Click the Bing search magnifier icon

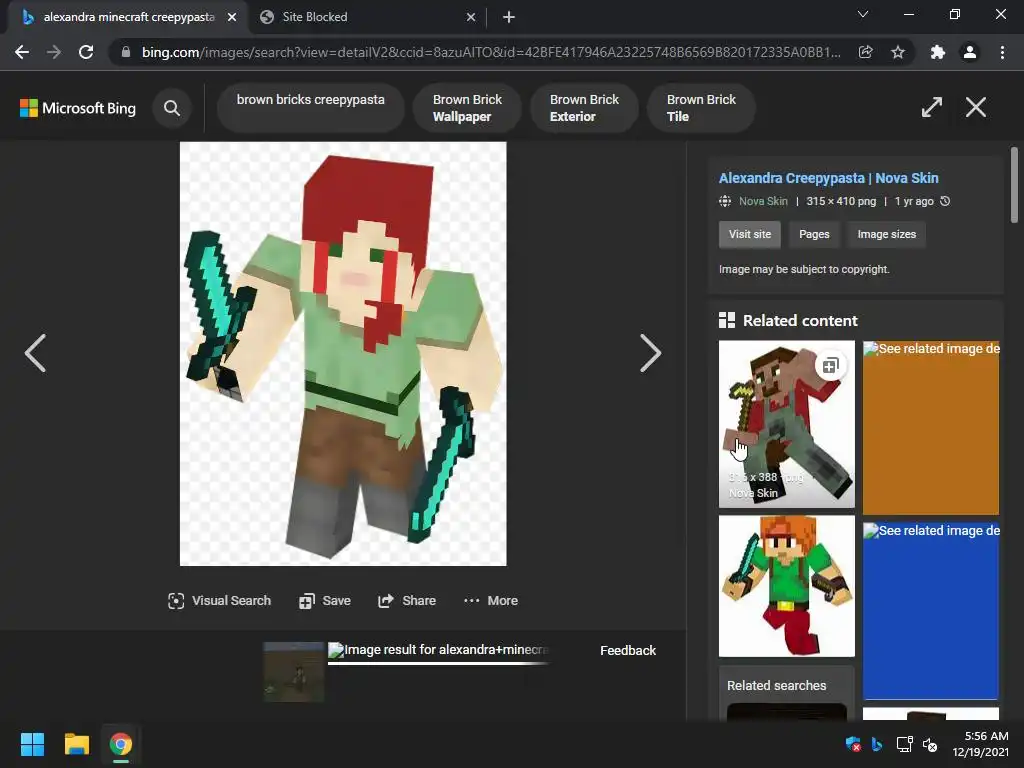pos(172,108)
